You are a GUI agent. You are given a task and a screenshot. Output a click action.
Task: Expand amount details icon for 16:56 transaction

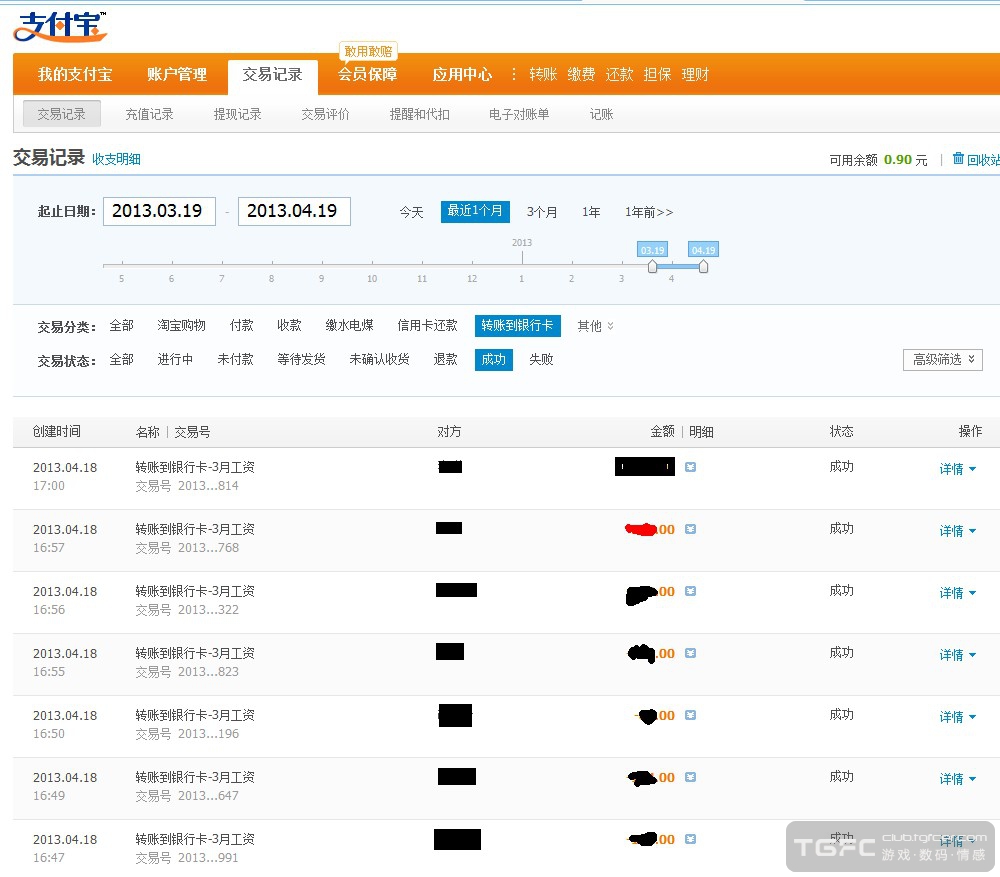(x=690, y=591)
